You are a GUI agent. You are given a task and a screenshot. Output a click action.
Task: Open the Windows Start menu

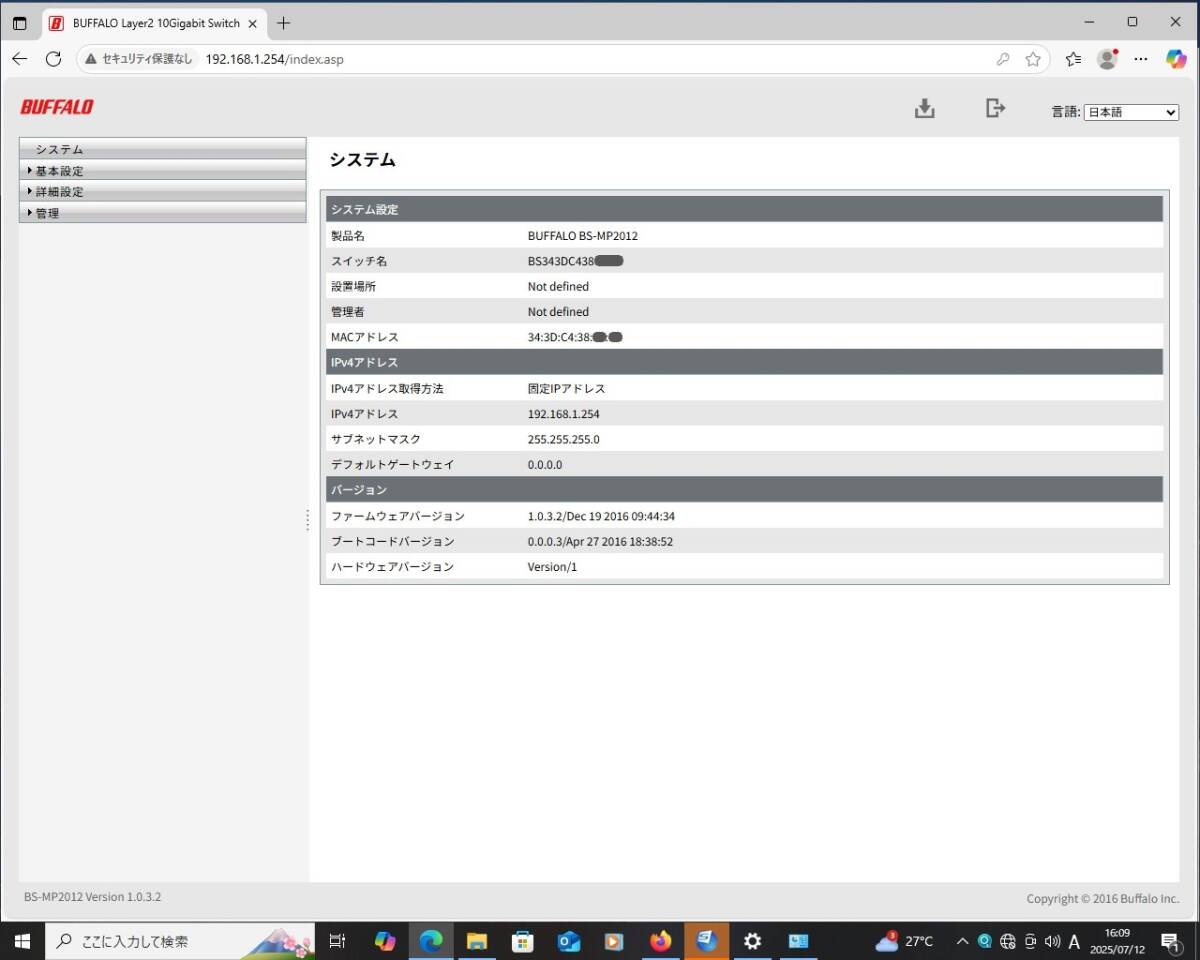pyautogui.click(x=22, y=941)
